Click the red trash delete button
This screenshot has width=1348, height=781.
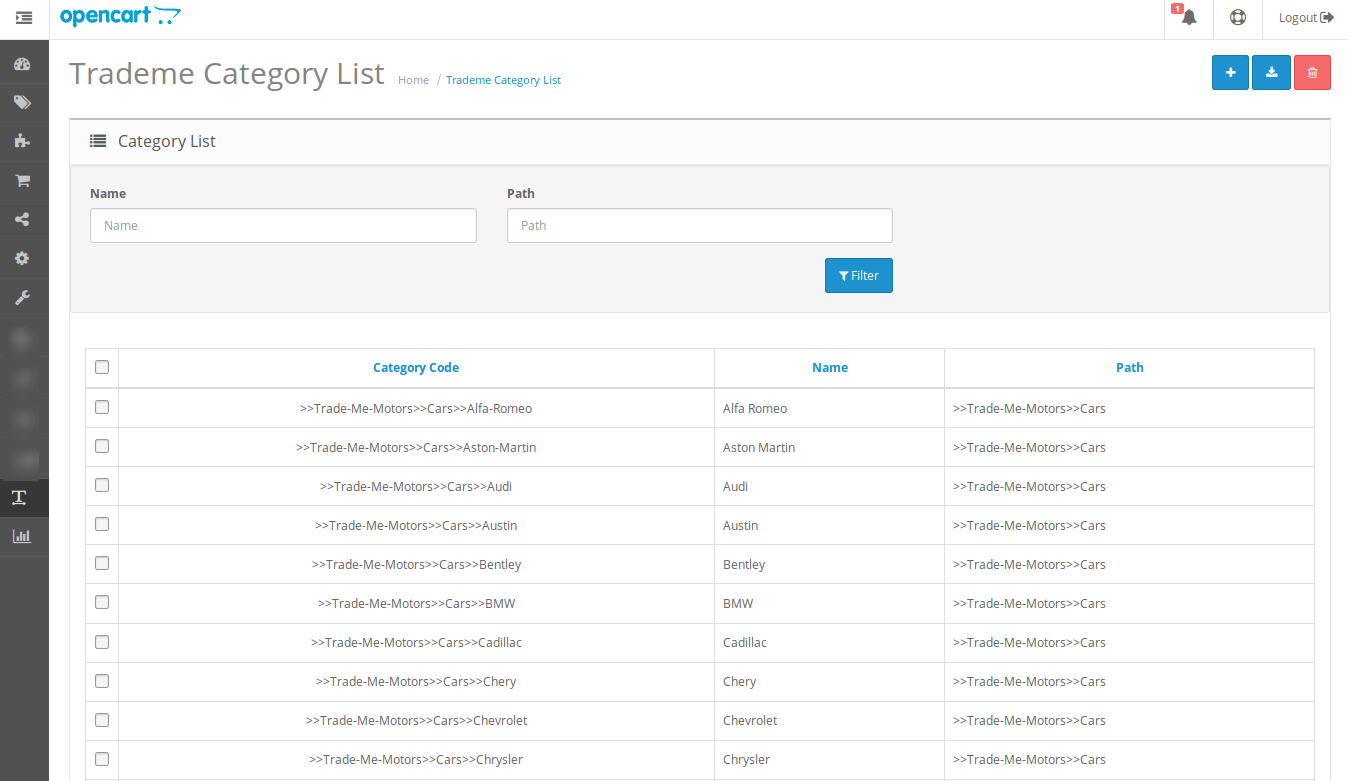(x=1312, y=72)
